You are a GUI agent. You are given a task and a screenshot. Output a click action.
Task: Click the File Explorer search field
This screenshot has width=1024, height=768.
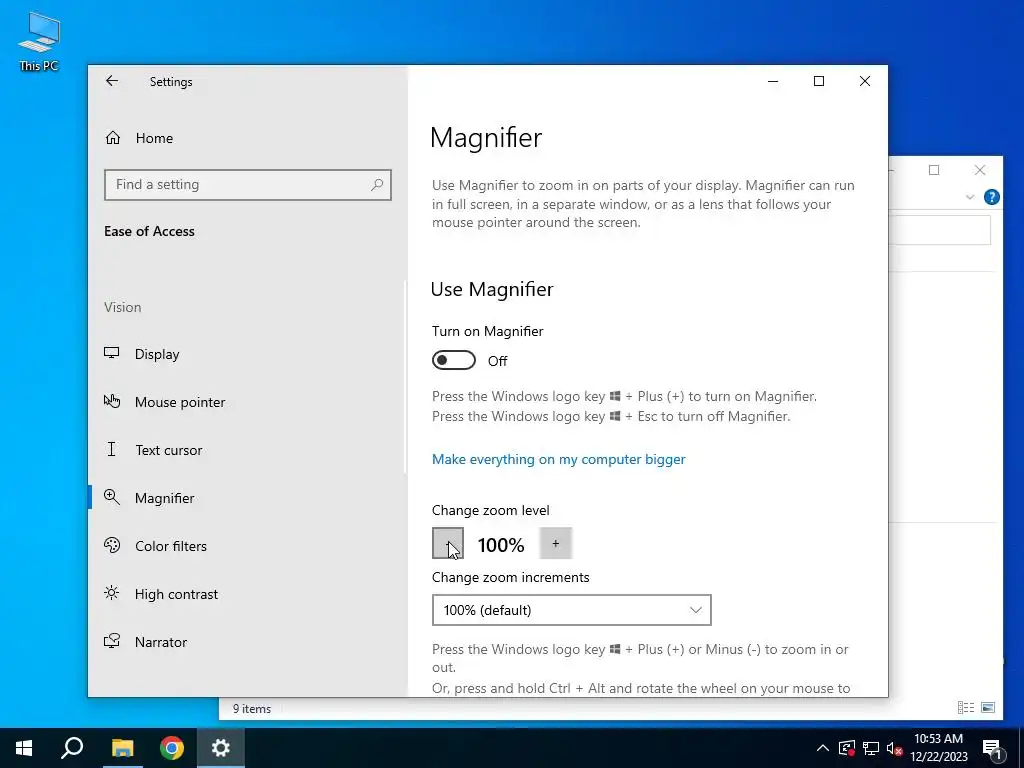(x=940, y=231)
